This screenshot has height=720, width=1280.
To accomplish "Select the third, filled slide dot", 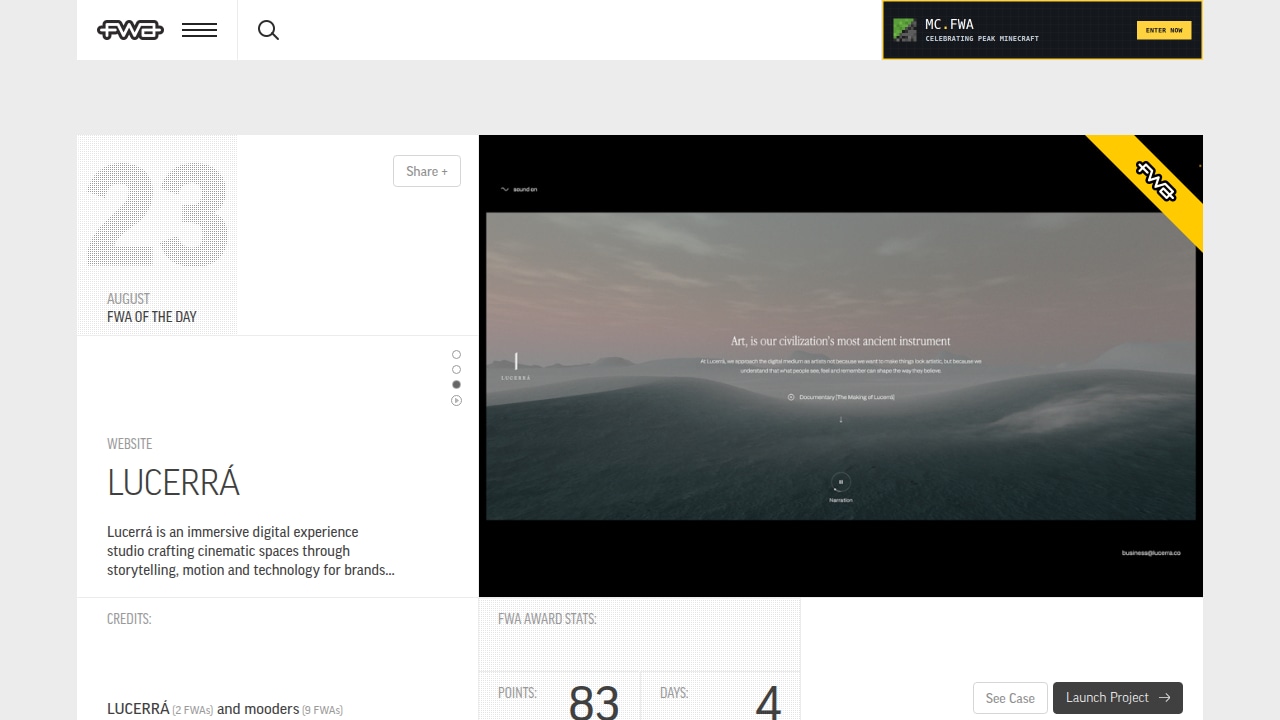I will [456, 385].
